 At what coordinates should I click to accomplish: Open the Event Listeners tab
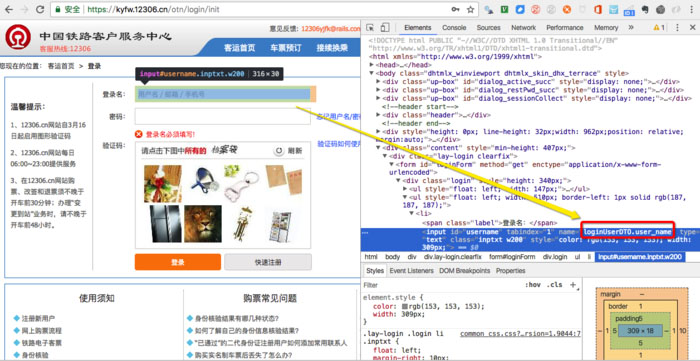[411, 271]
